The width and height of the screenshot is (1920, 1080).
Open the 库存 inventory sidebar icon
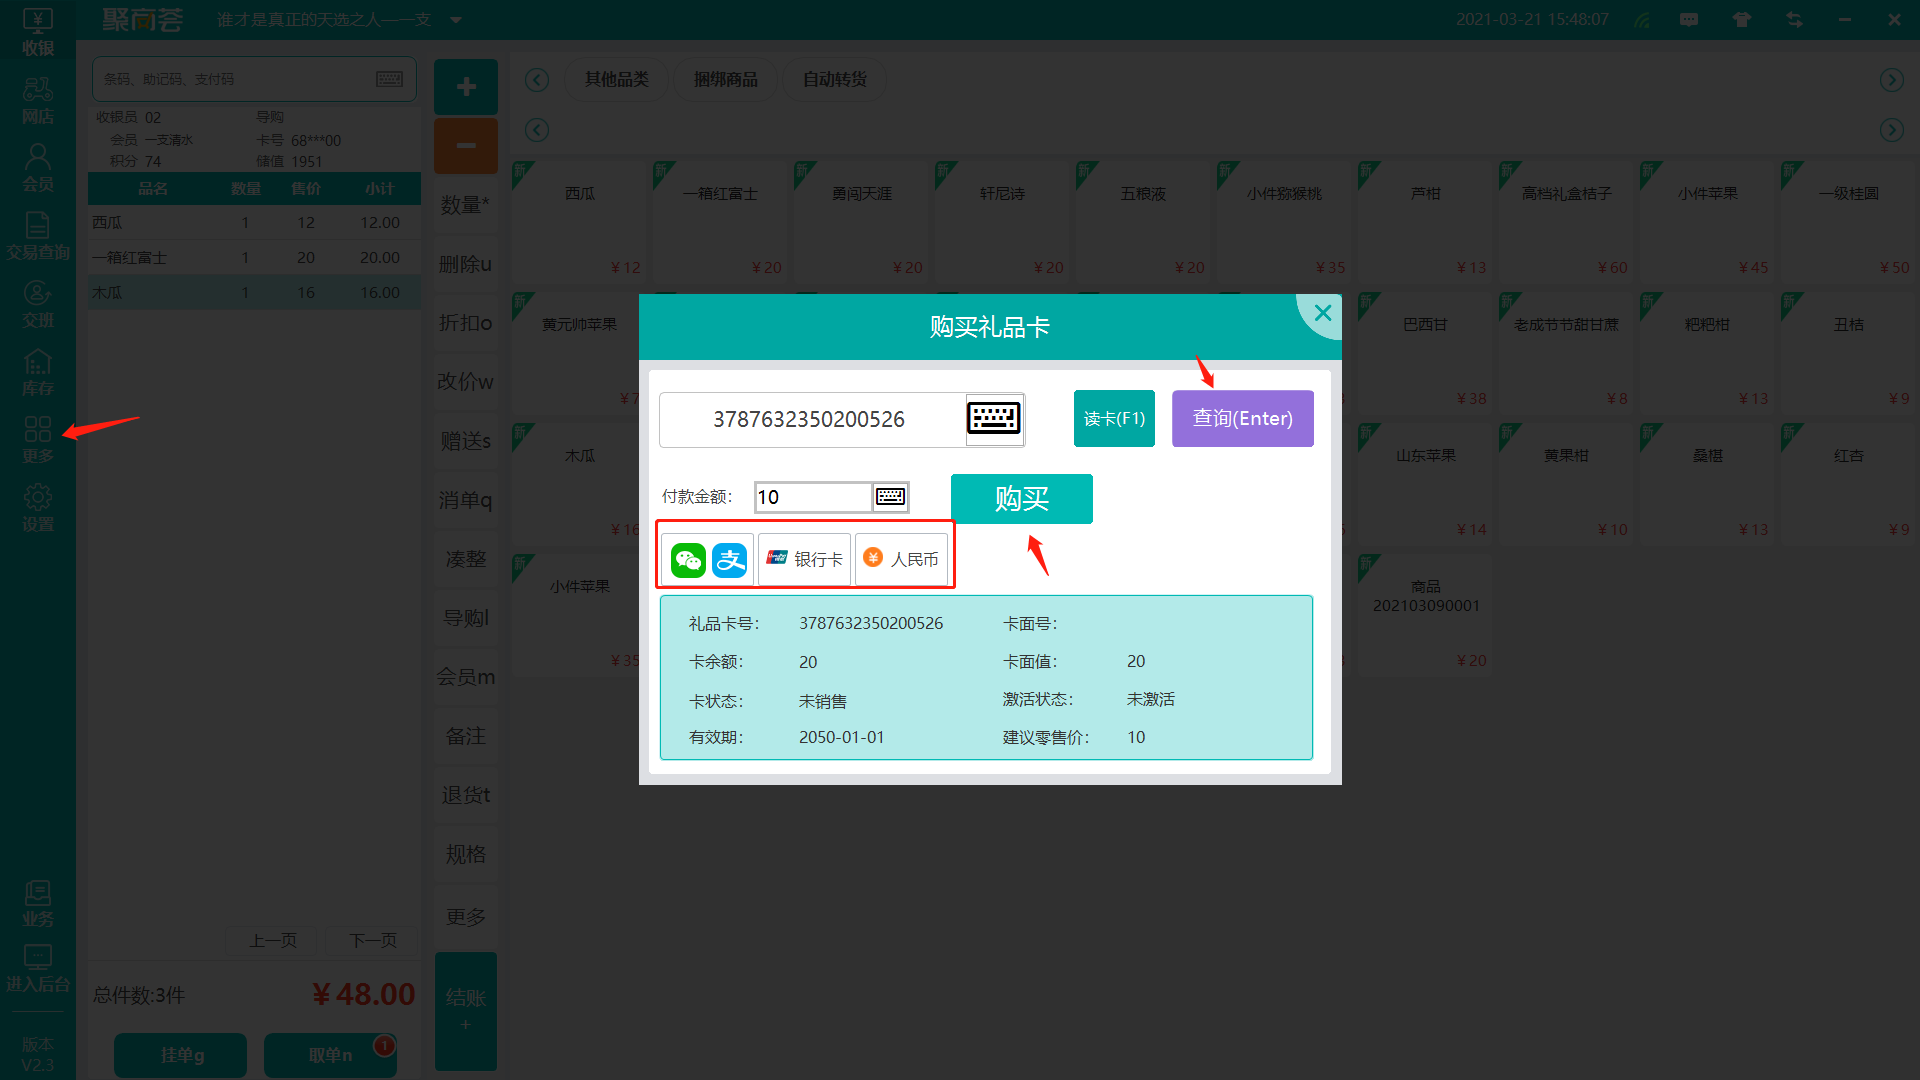tap(38, 372)
